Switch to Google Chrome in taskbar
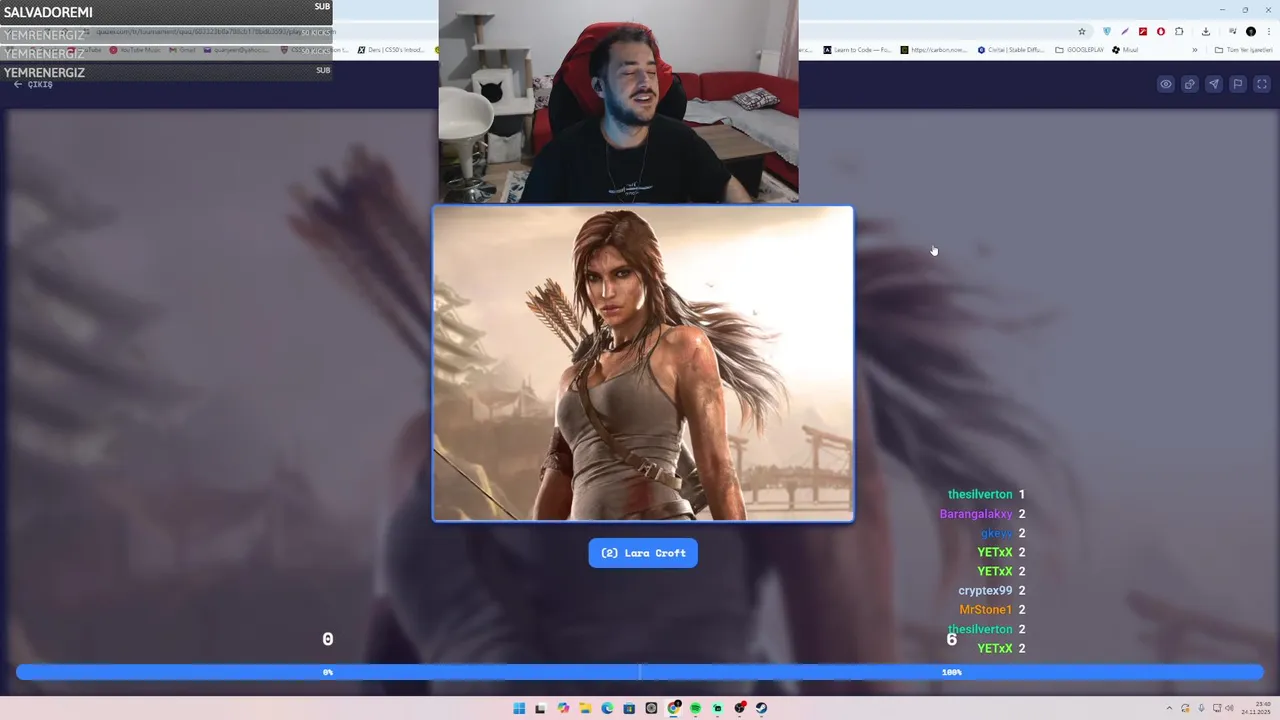This screenshot has height=720, width=1280. 673,708
